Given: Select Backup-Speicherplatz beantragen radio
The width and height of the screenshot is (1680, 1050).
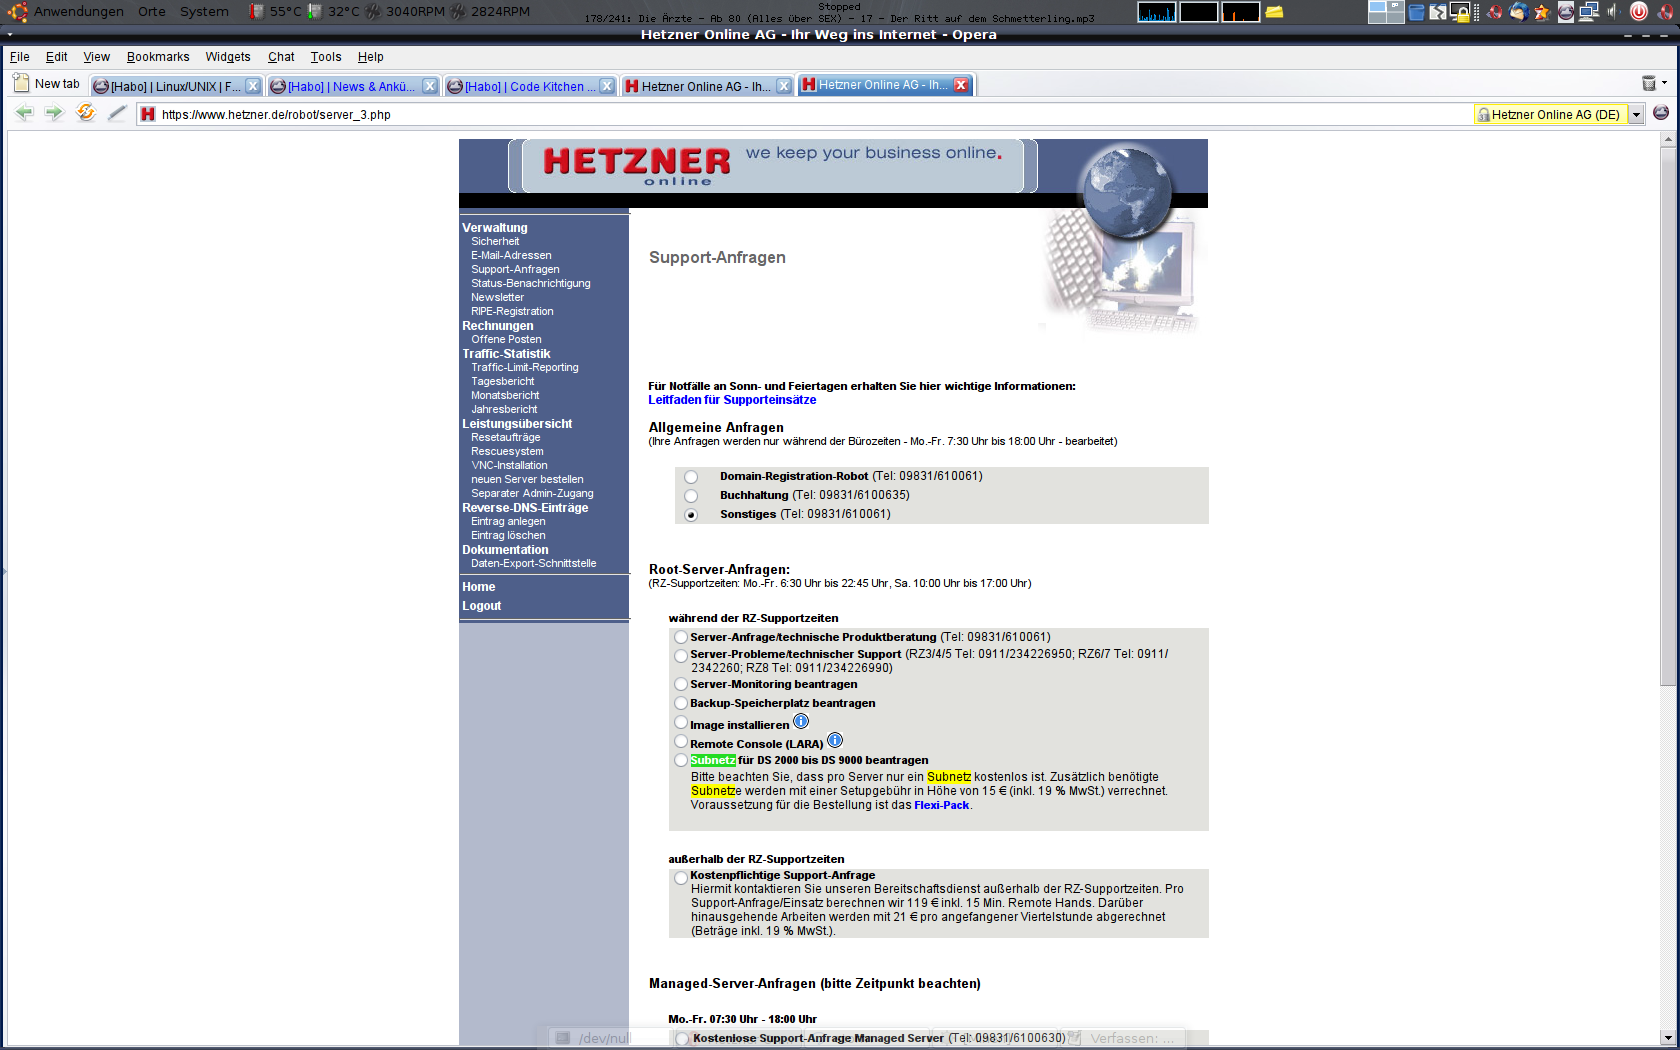Looking at the screenshot, I should pyautogui.click(x=681, y=703).
